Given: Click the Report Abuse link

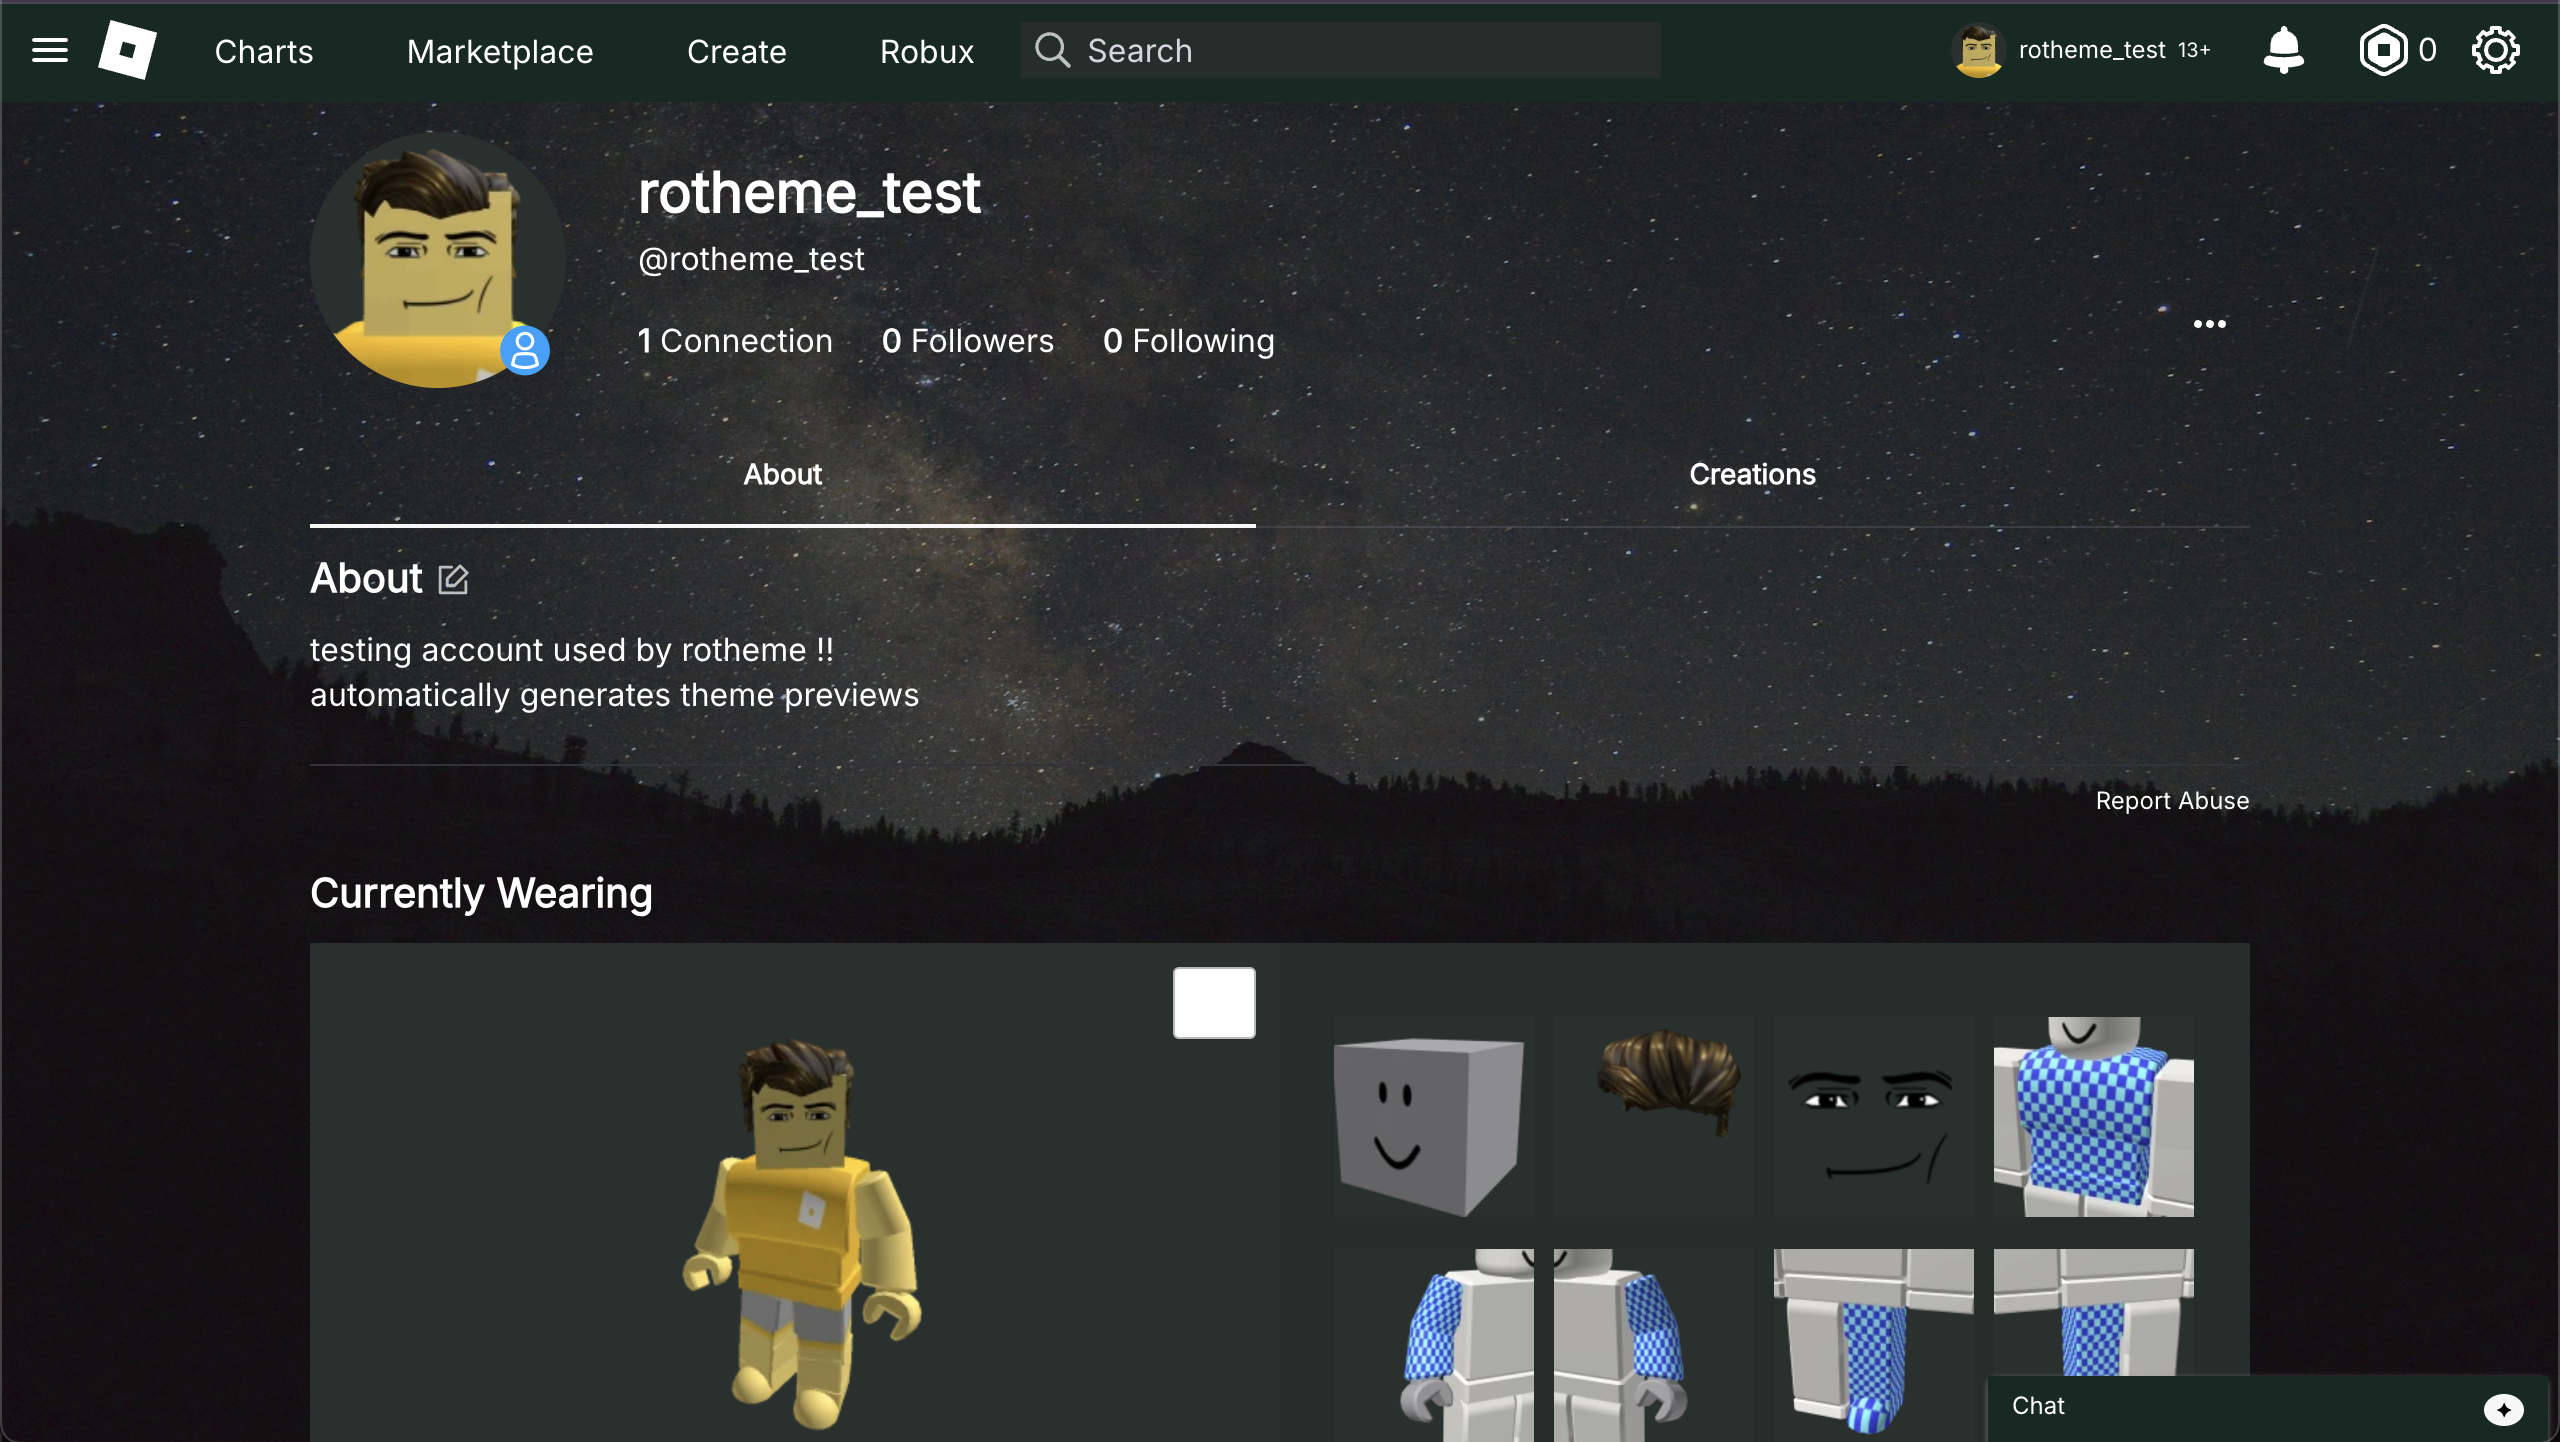Looking at the screenshot, I should click(2172, 800).
